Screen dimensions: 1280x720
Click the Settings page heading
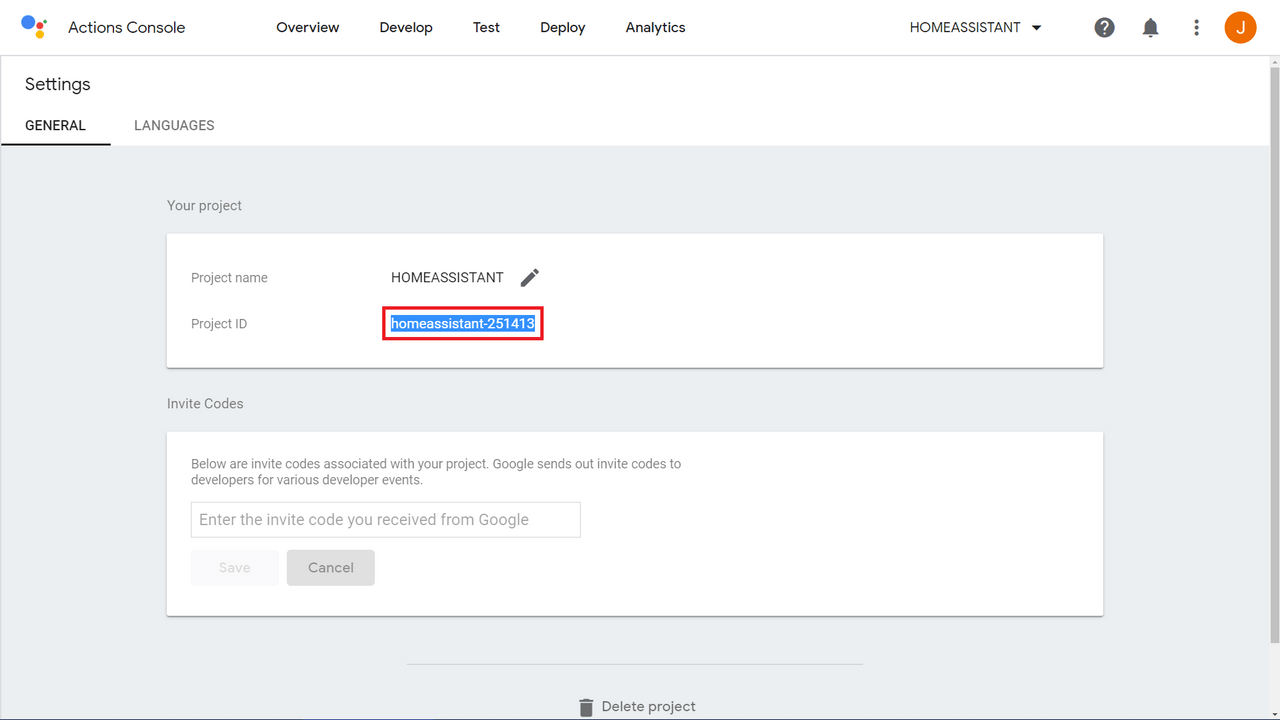tap(58, 85)
